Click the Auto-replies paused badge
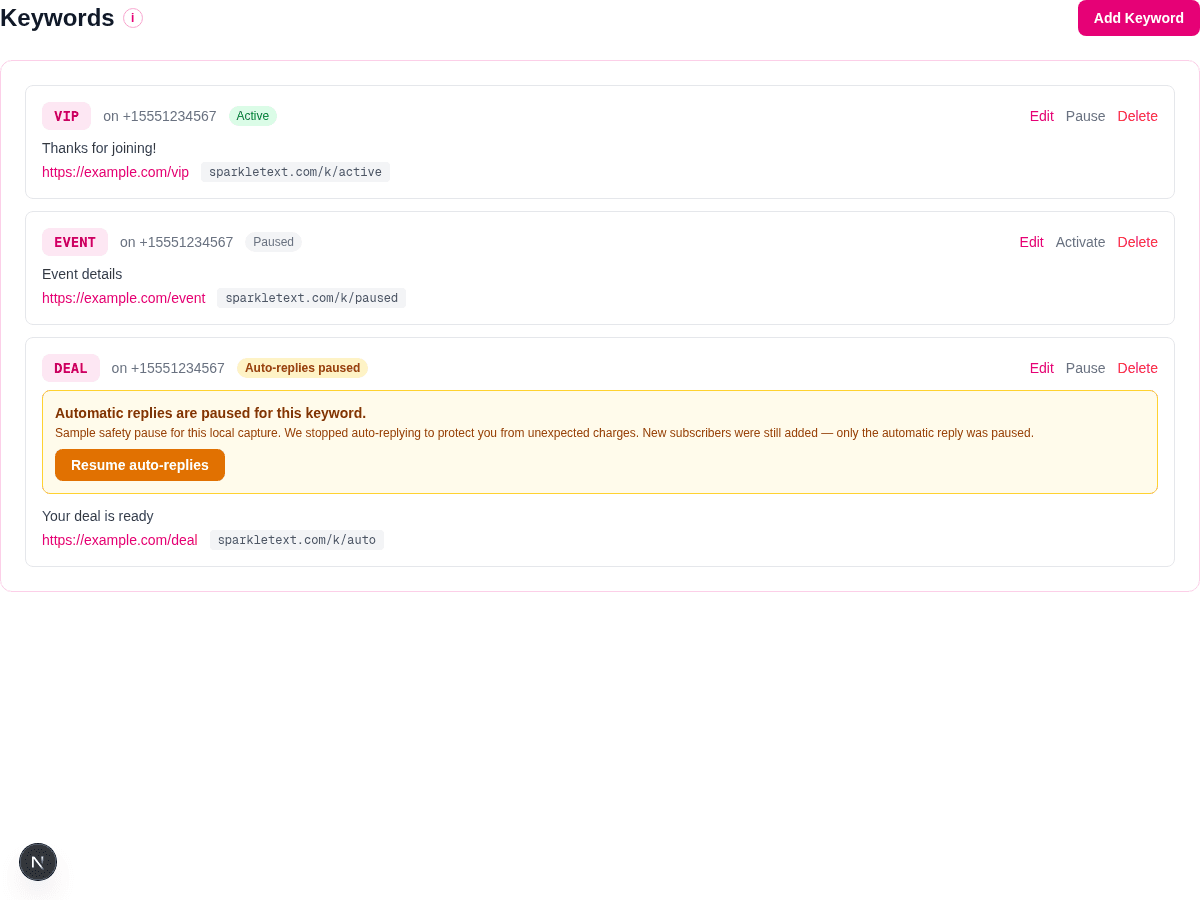This screenshot has width=1200, height=900. (302, 368)
